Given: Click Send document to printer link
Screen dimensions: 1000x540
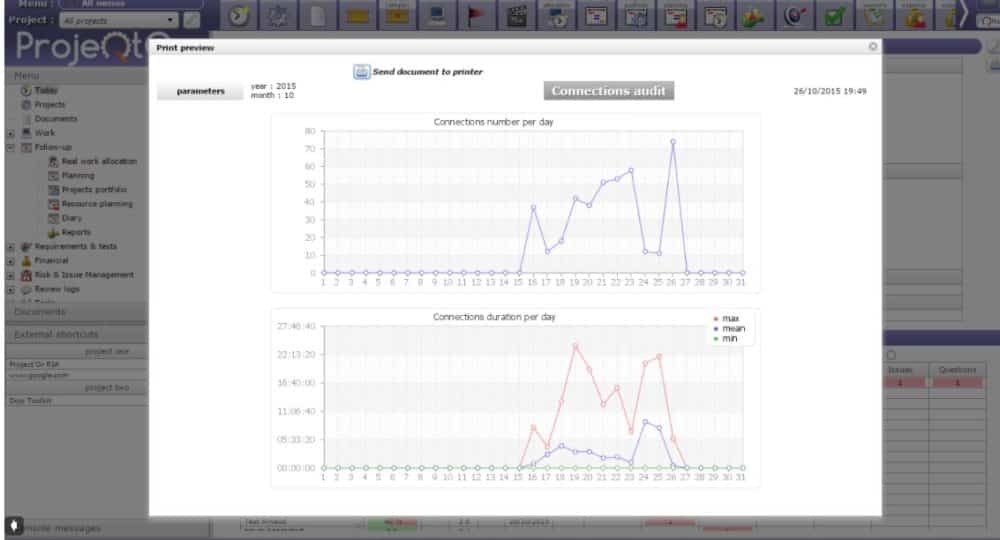Looking at the screenshot, I should (427, 72).
